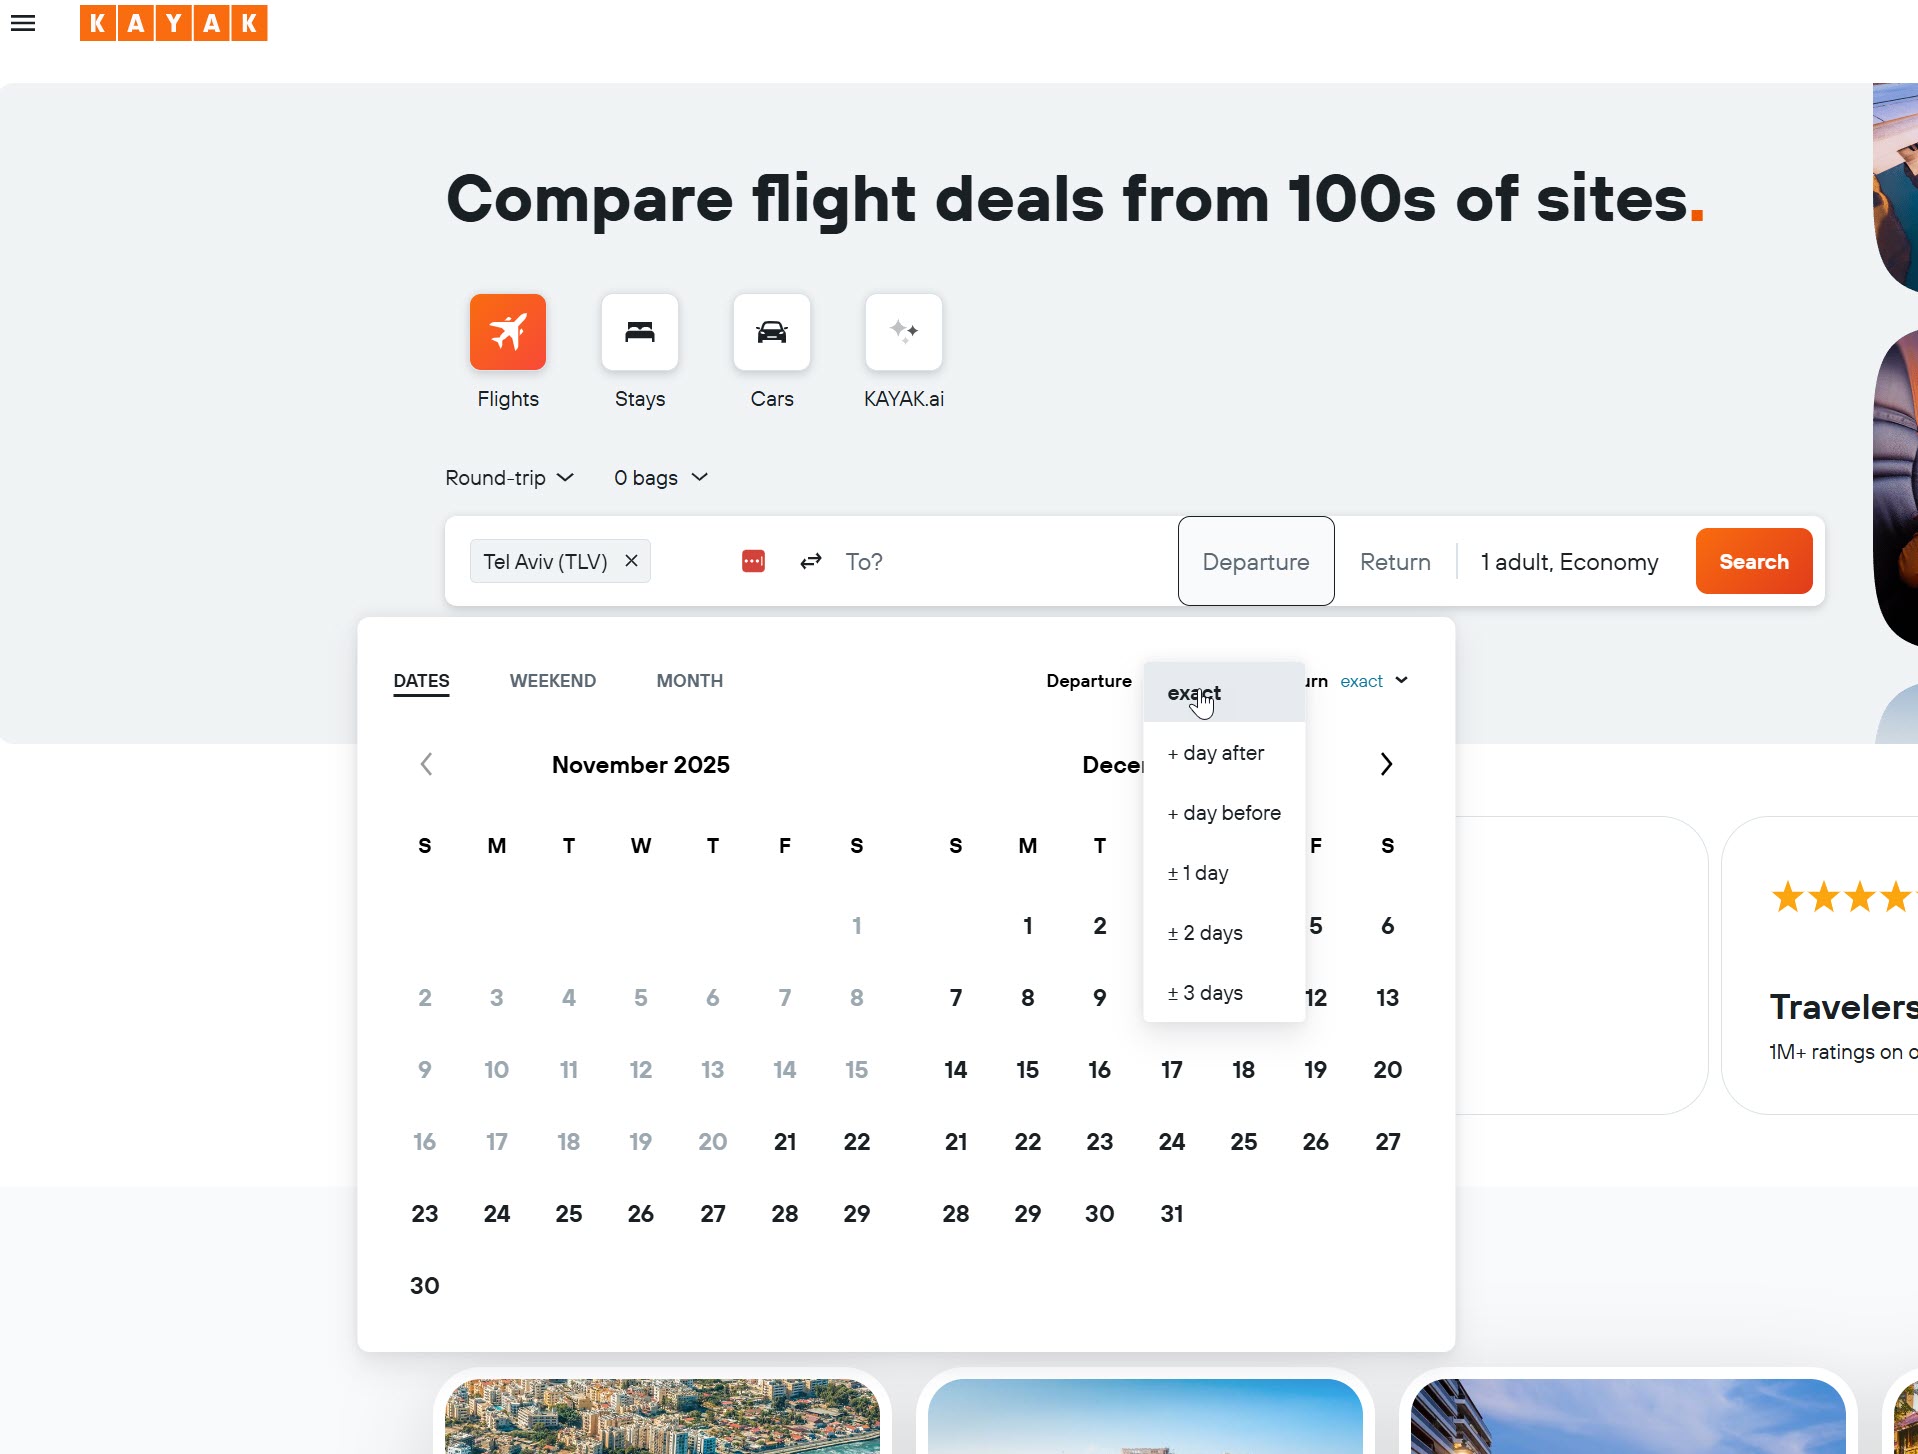Select November 30 in the calendar
1918x1454 pixels.
(425, 1286)
